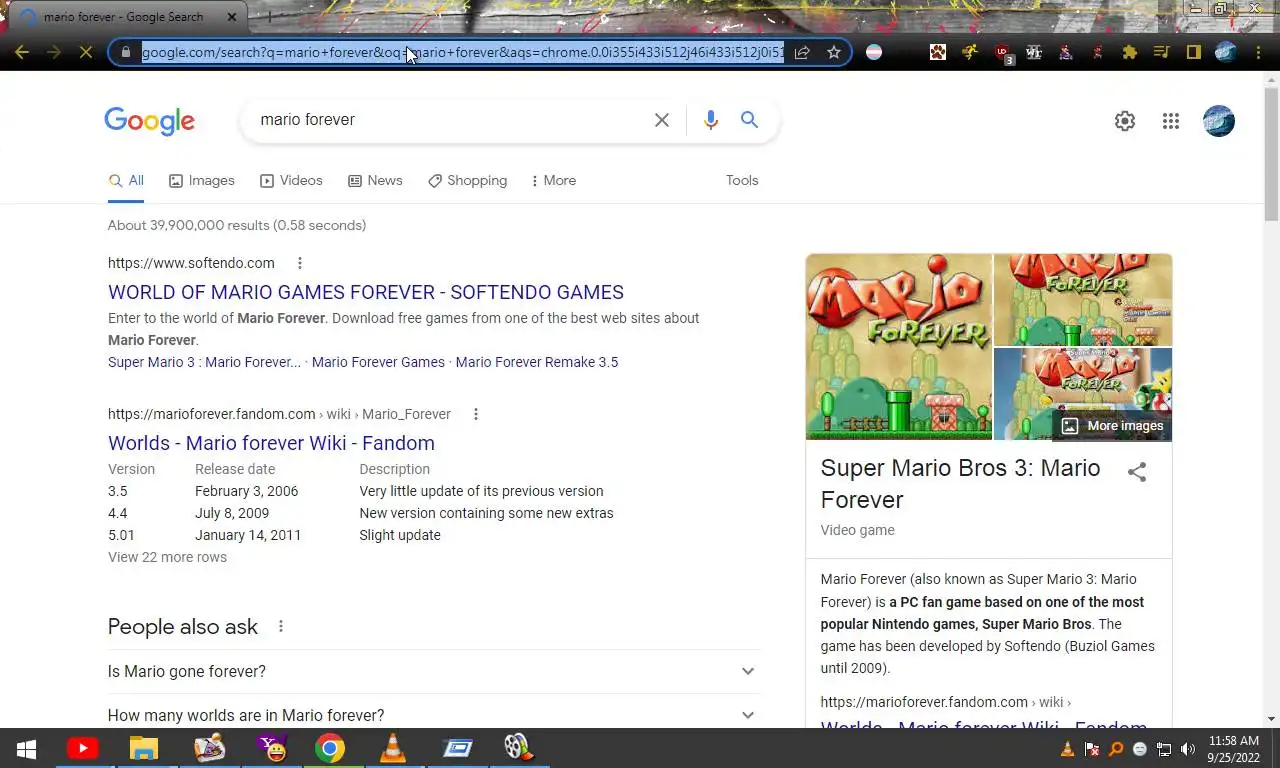Viewport: 1280px width, 768px height.
Task: Start voice search with the microphone
Action: coord(711,120)
